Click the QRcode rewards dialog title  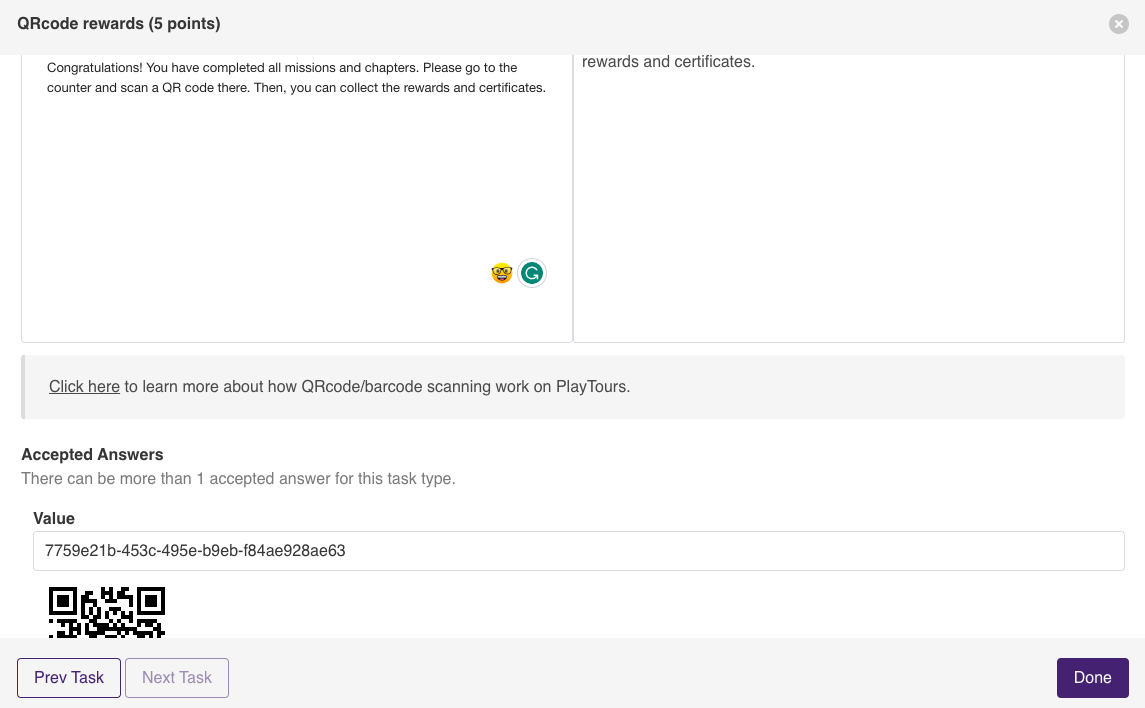pyautogui.click(x=118, y=23)
